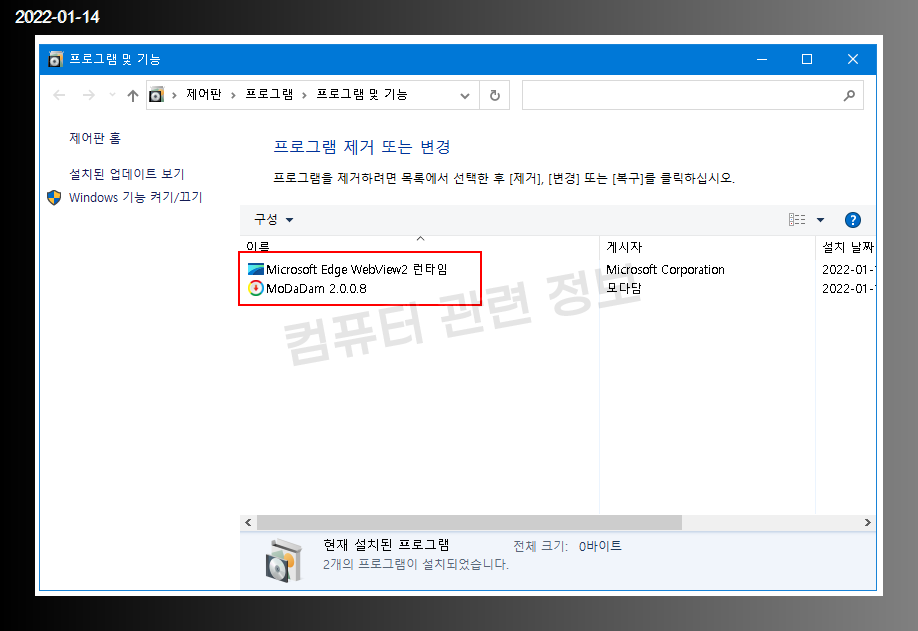Open help with question mark icon
The height and width of the screenshot is (631, 918).
click(x=852, y=220)
